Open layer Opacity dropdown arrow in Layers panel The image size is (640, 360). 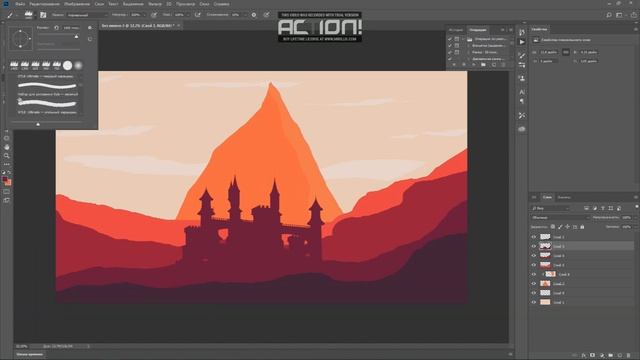pos(635,218)
